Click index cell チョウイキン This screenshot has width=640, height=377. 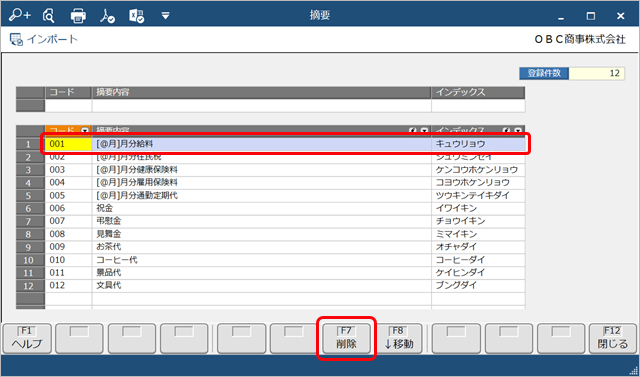(x=478, y=221)
